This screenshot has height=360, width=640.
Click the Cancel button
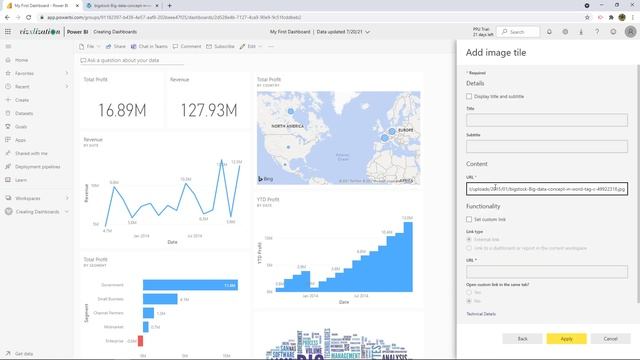click(611, 339)
